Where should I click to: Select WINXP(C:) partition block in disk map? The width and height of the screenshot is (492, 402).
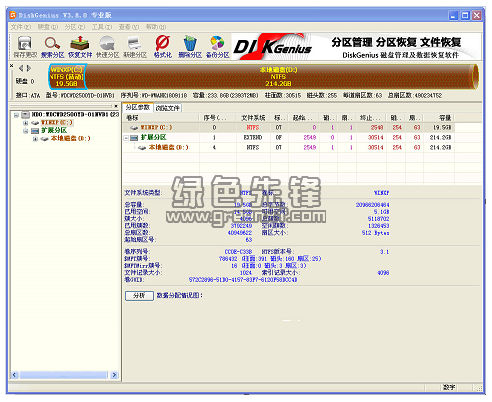pyautogui.click(x=67, y=77)
